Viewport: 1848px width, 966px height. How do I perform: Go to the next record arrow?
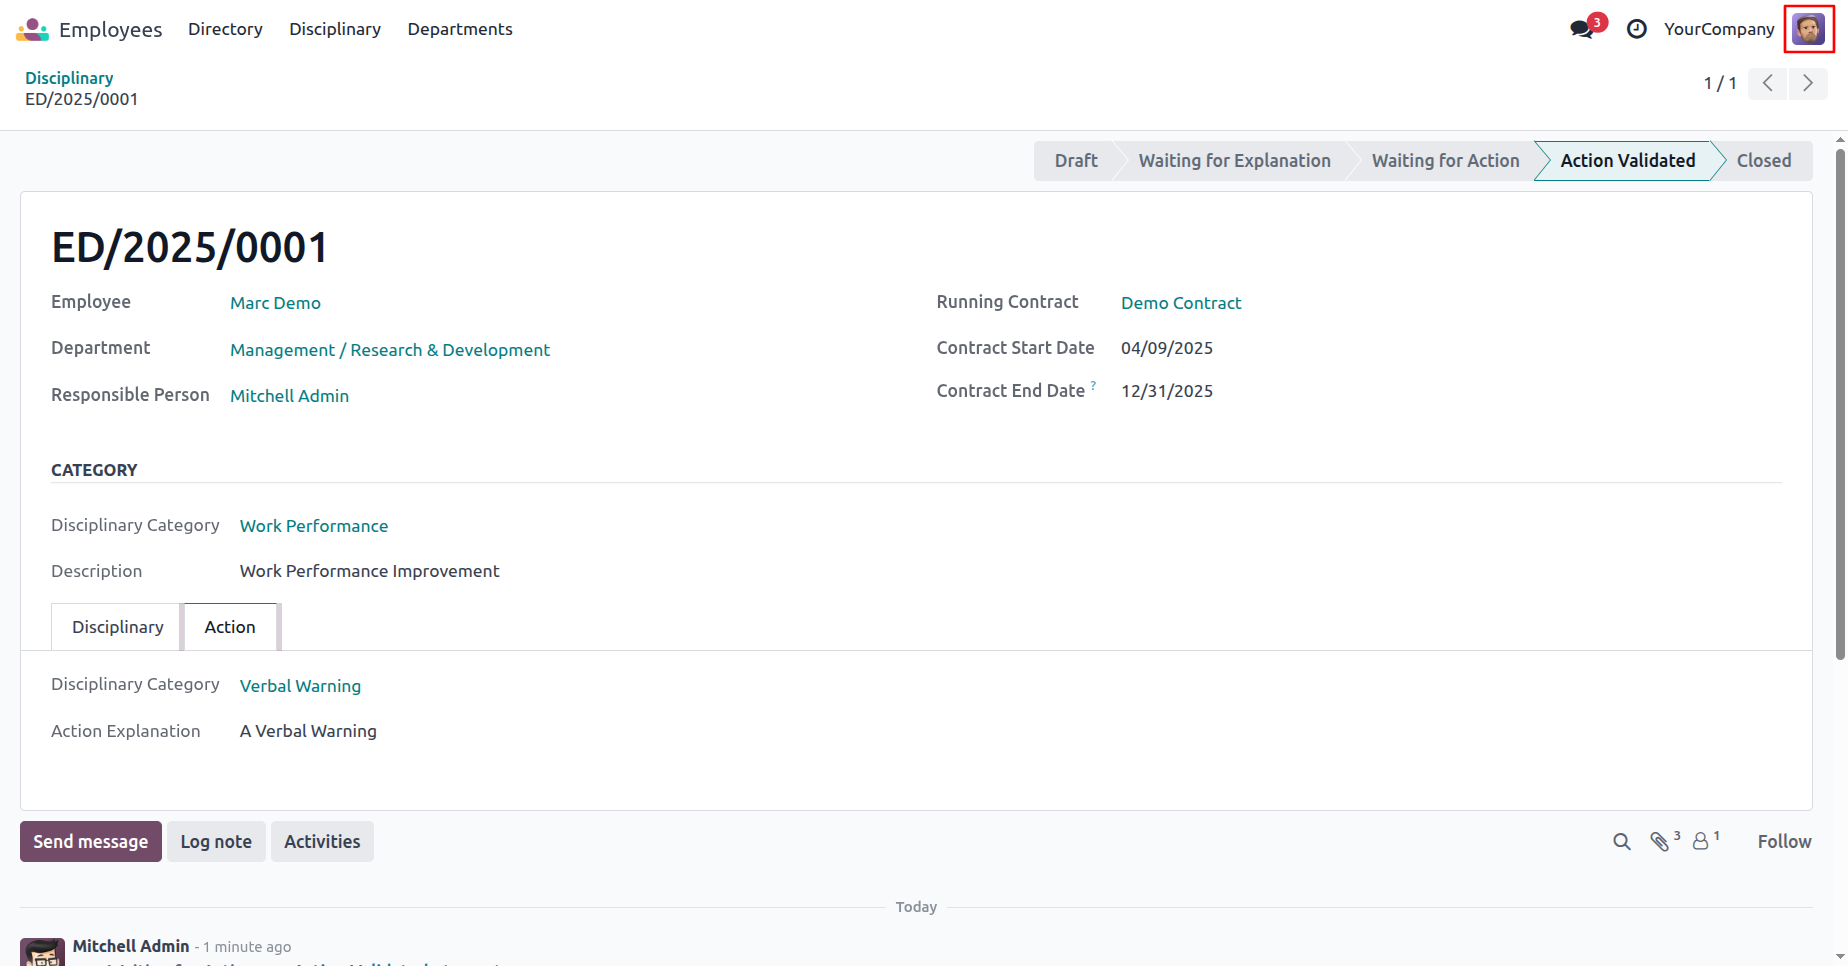tap(1808, 83)
